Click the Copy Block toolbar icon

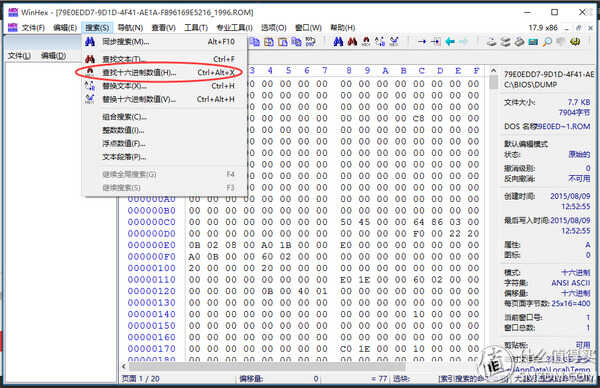tap(254, 42)
